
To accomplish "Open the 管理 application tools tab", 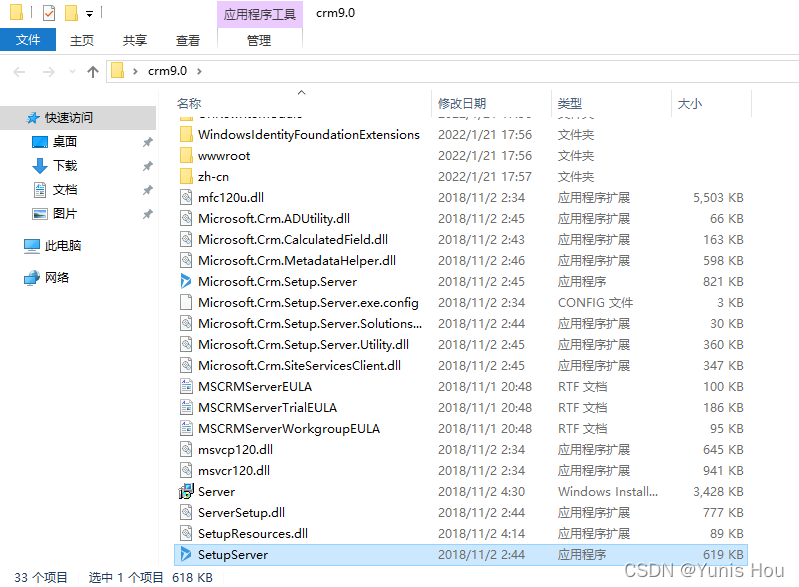I will tap(259, 40).
